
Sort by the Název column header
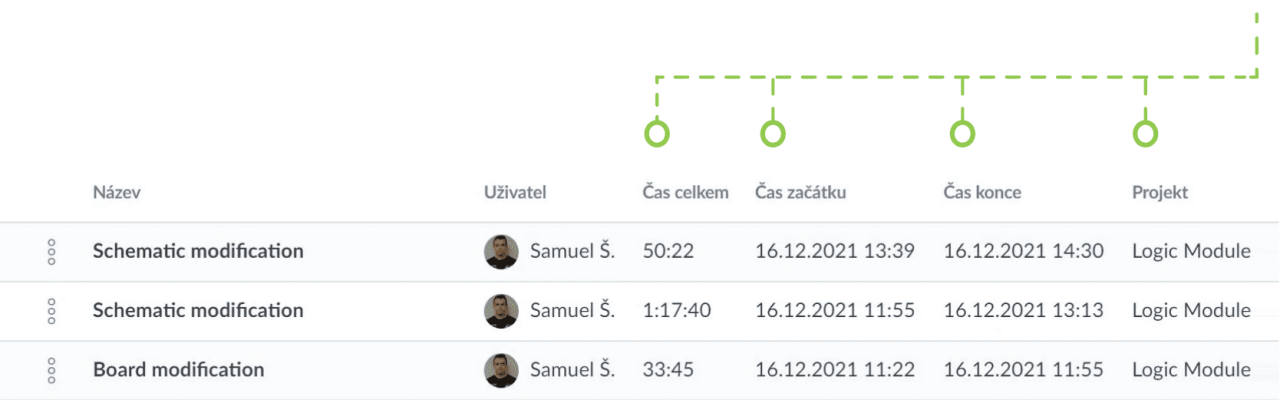click(x=116, y=193)
